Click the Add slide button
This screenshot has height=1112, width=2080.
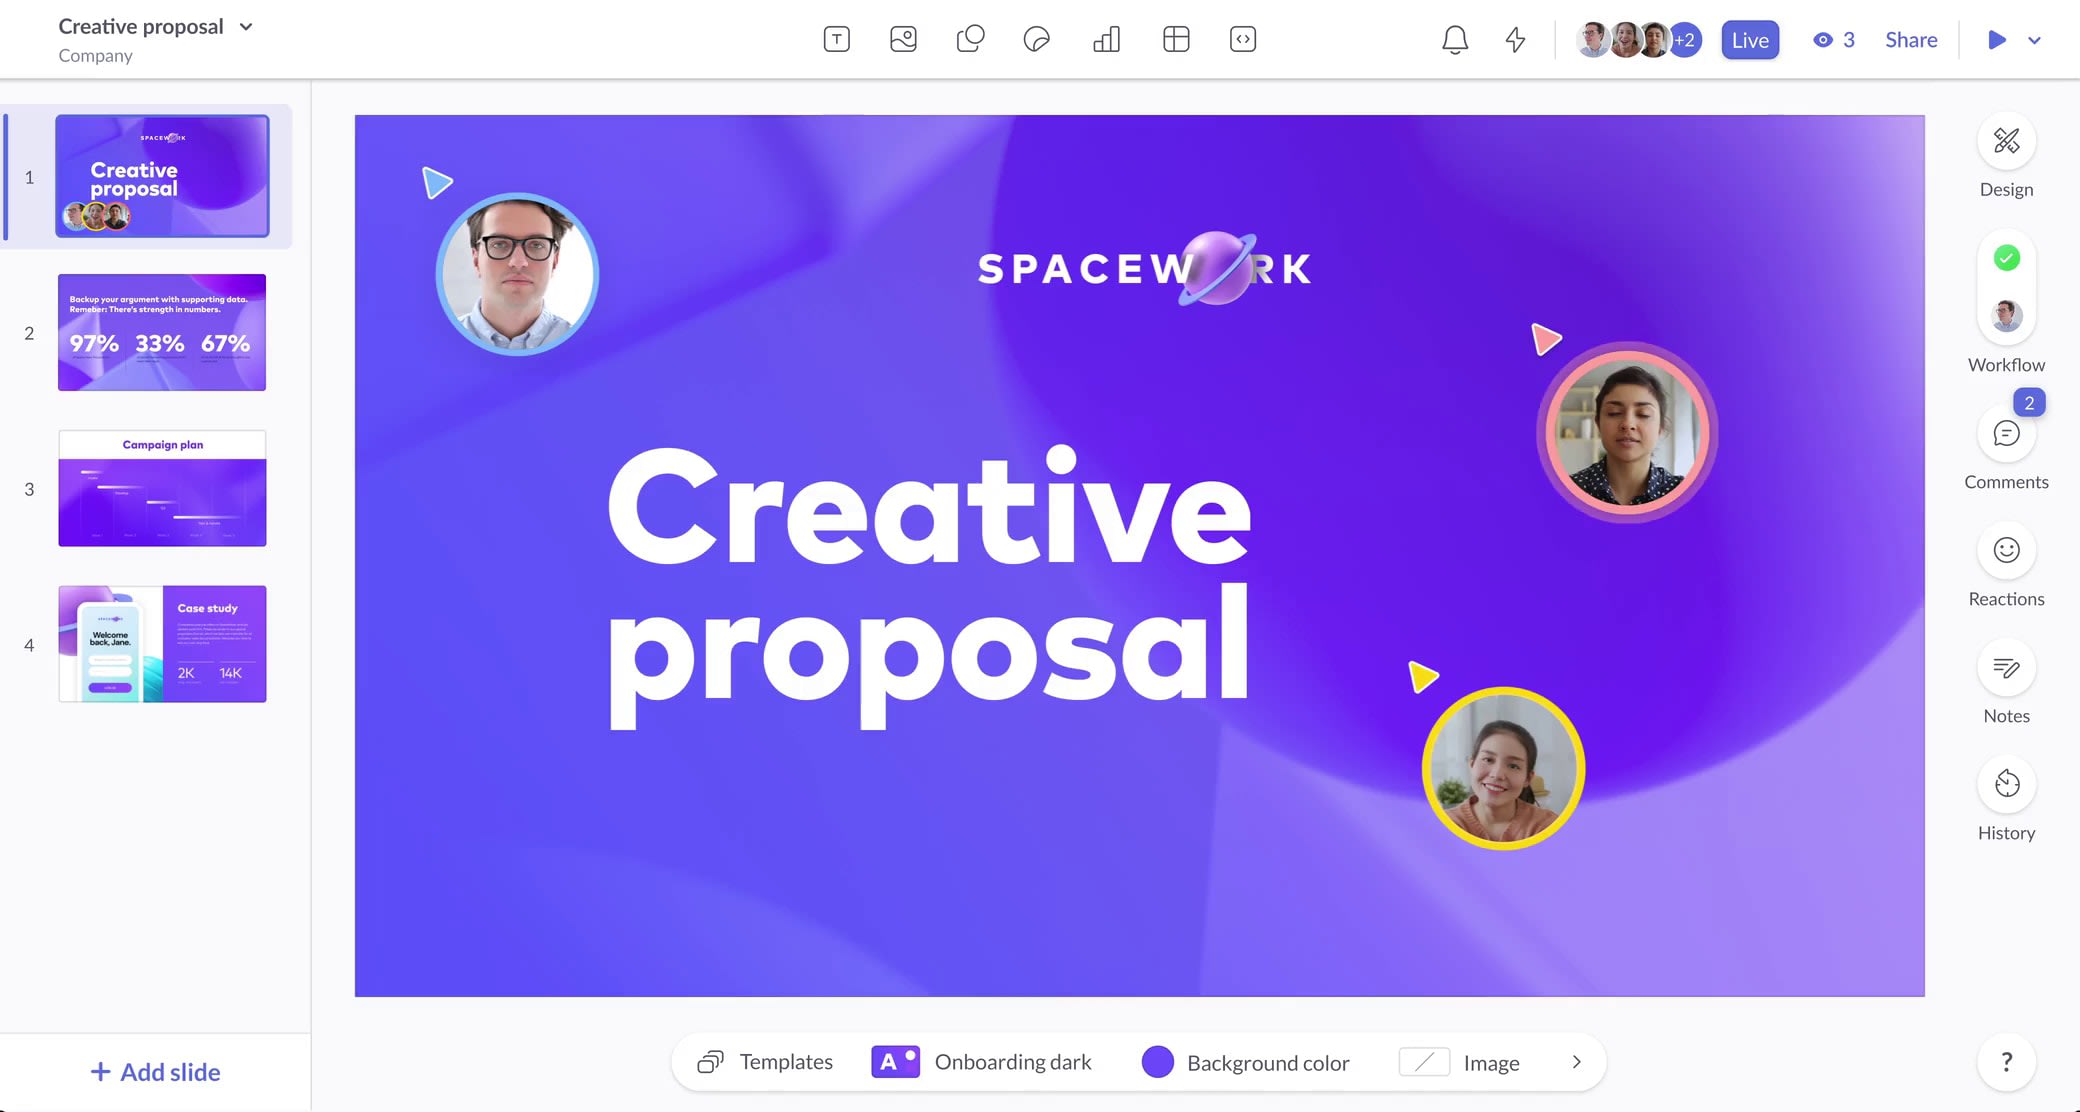154,1071
